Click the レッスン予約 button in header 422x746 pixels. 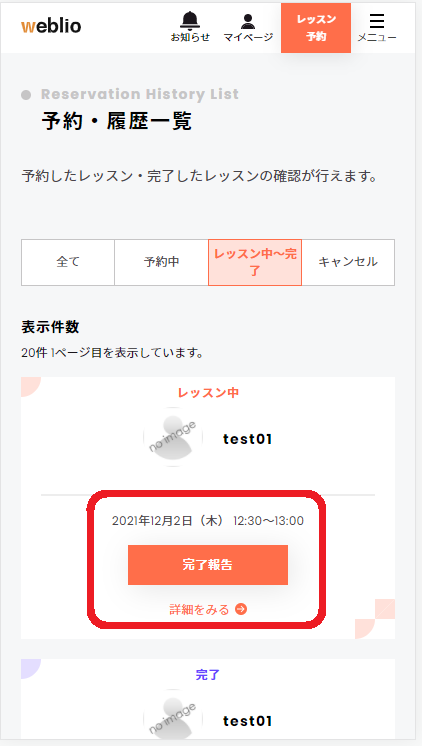[x=316, y=28]
